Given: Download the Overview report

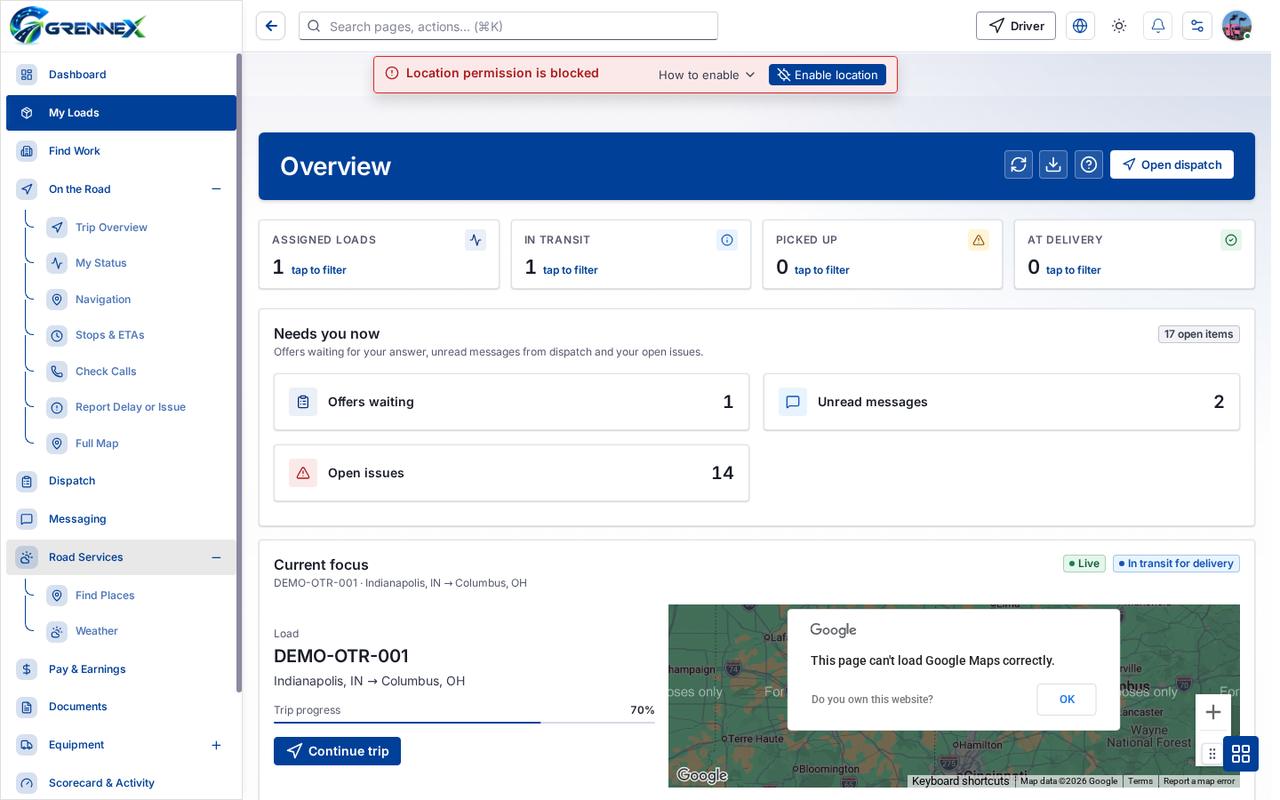Looking at the screenshot, I should coord(1053,165).
